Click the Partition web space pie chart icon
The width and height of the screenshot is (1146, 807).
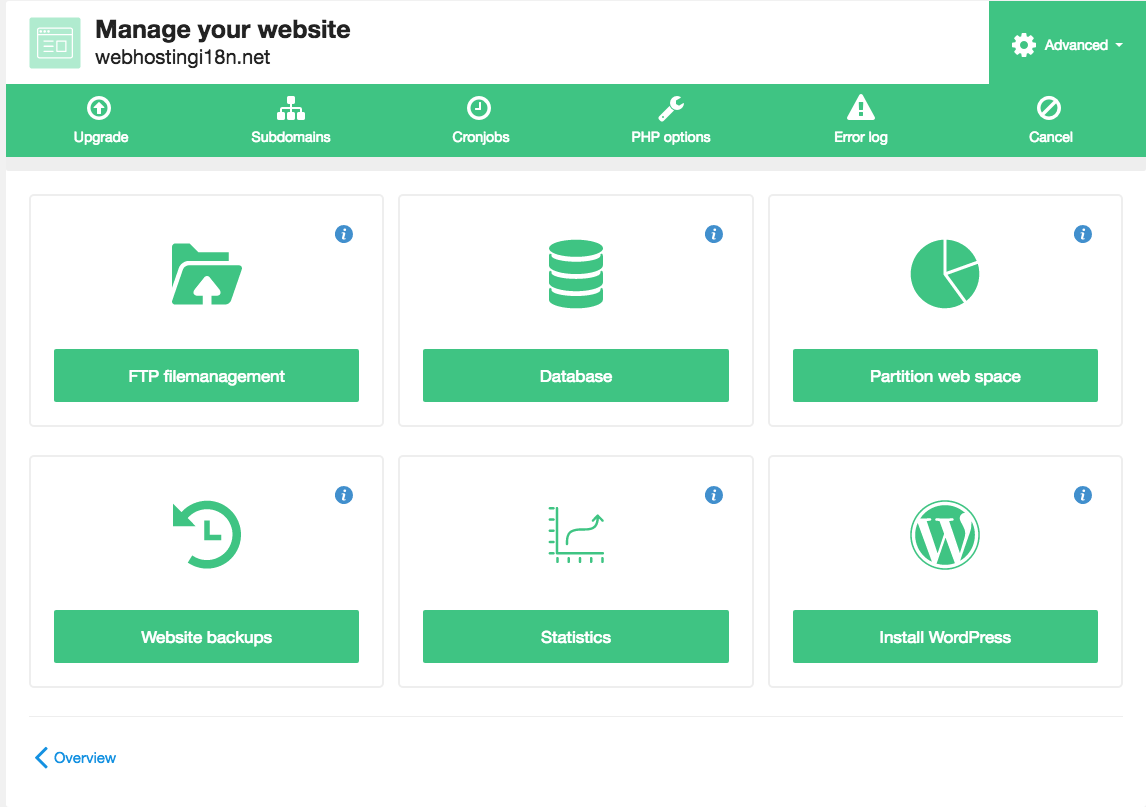(945, 274)
